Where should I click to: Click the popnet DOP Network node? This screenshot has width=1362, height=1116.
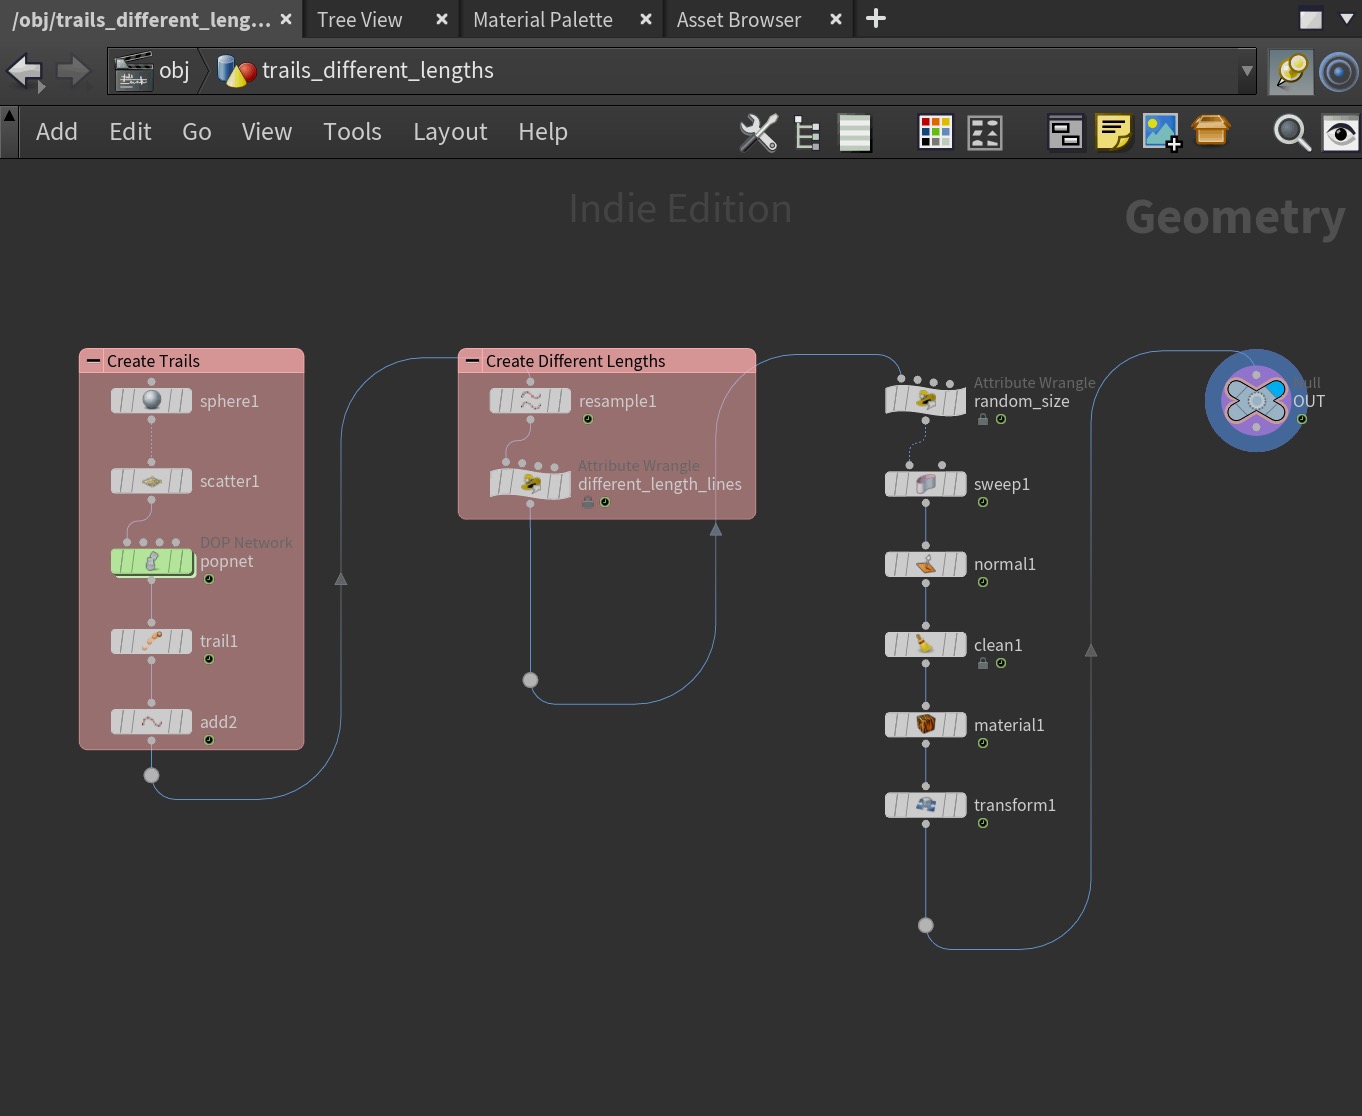point(151,562)
